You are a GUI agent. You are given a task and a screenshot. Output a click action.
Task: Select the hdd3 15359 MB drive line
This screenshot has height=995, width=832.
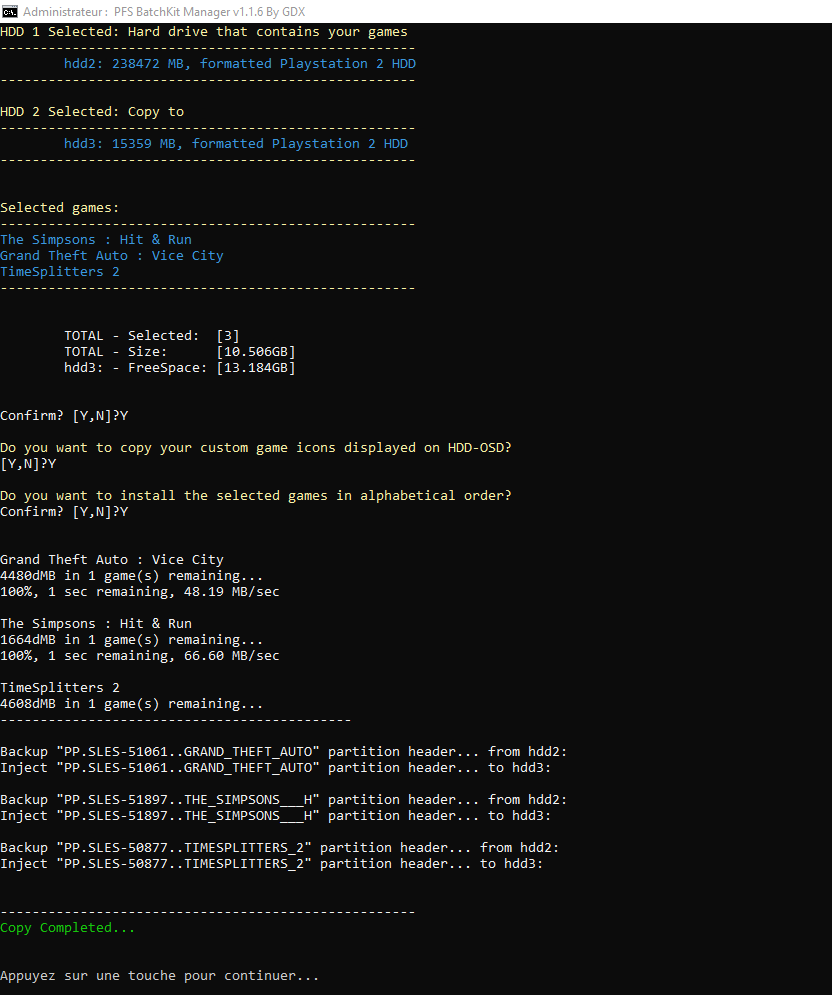click(235, 144)
